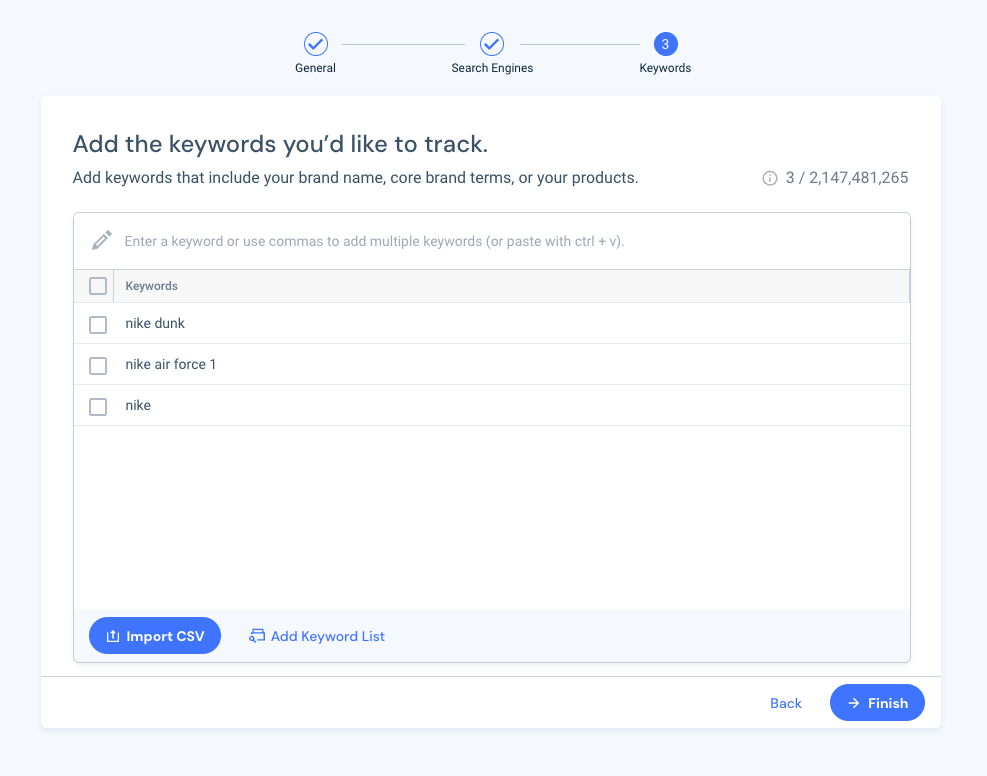Click the pencil icon in the keyword field
The height and width of the screenshot is (776, 987).
101,240
